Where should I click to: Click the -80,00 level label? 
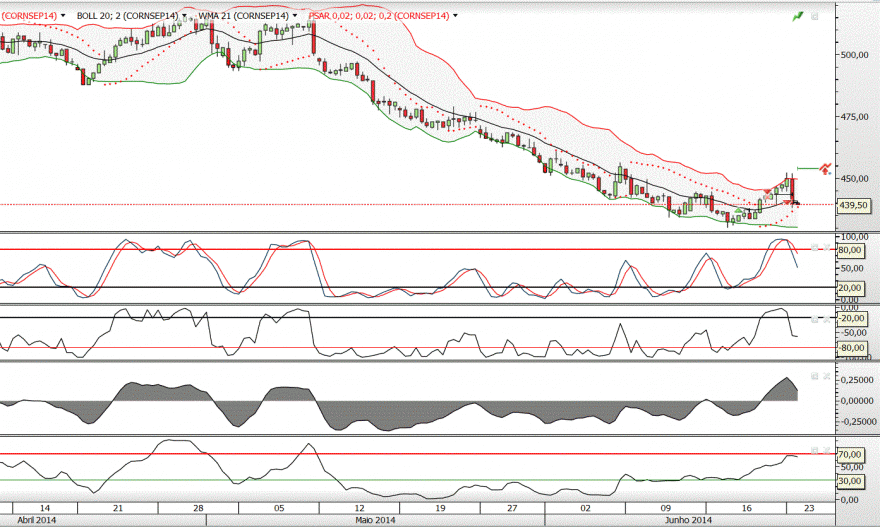point(851,348)
